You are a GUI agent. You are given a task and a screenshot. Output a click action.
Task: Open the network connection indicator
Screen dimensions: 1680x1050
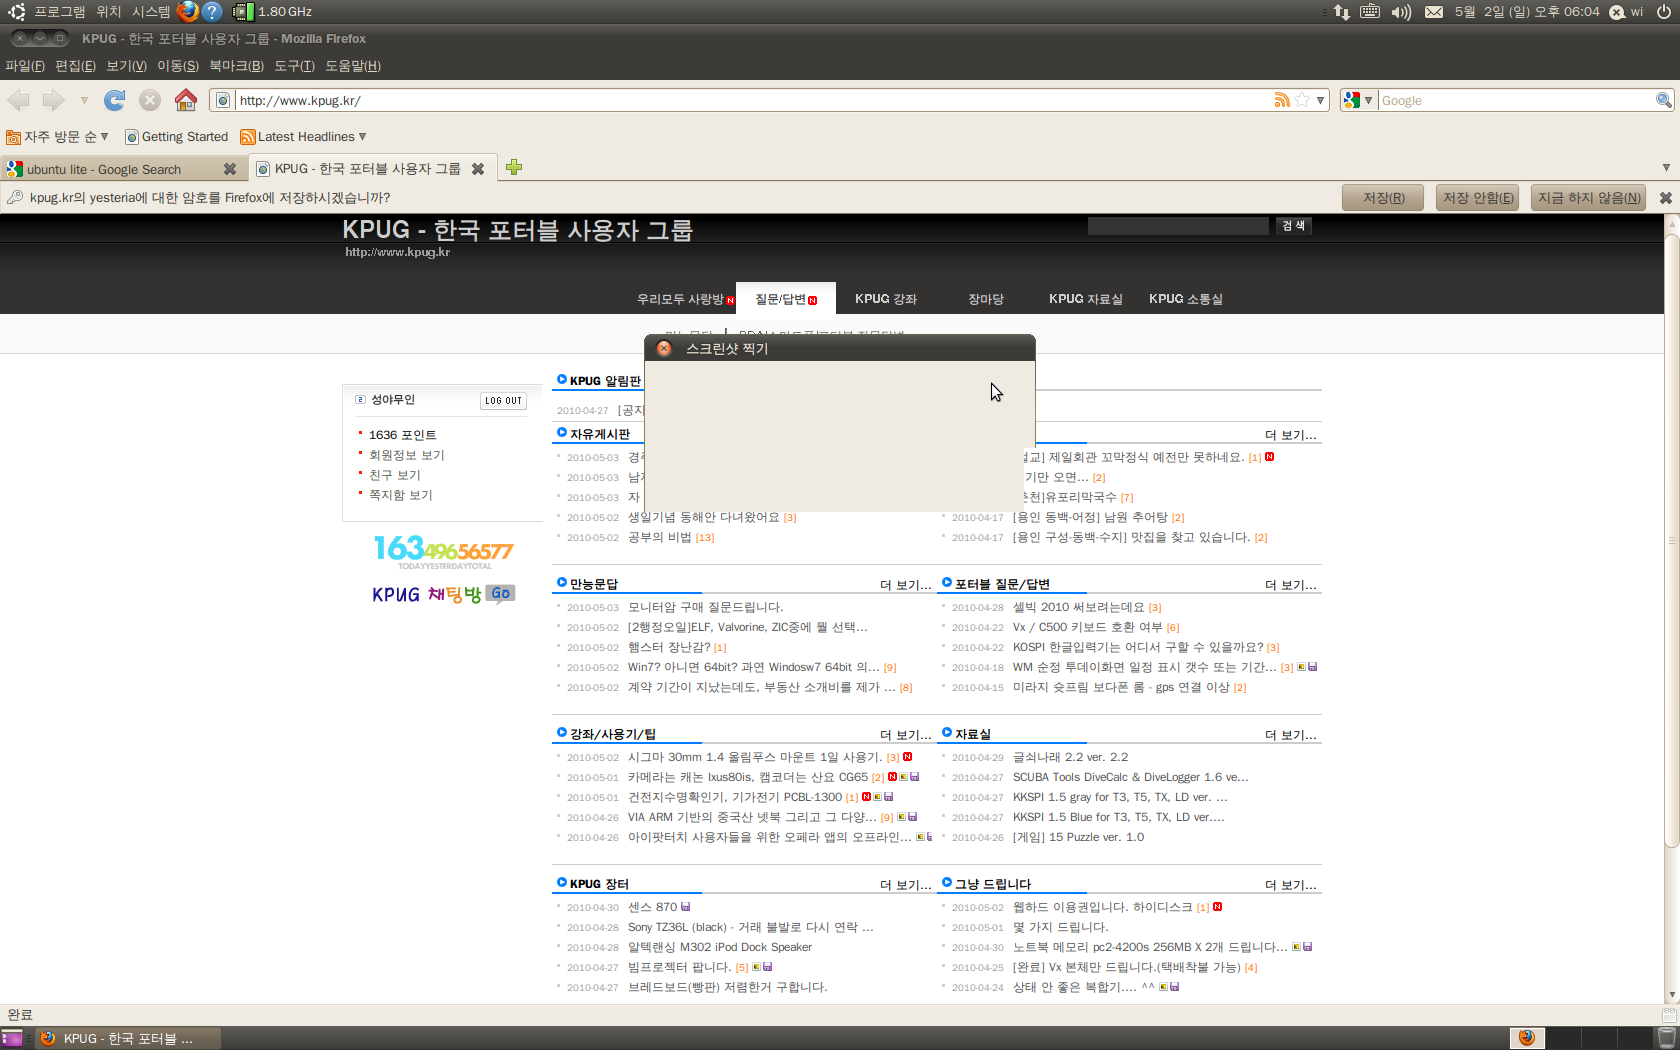(1341, 12)
